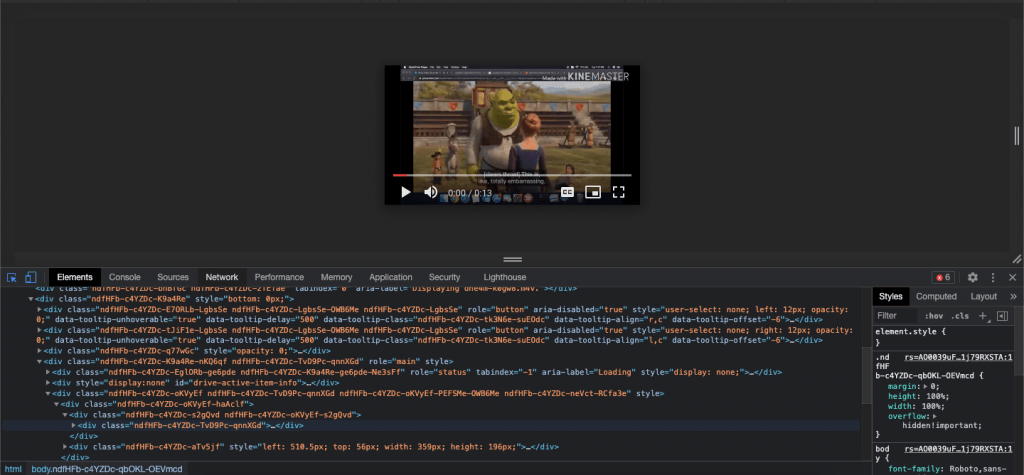The width and height of the screenshot is (1024, 475).
Task: Toggle closed captions with the CC button
Action: (566, 192)
